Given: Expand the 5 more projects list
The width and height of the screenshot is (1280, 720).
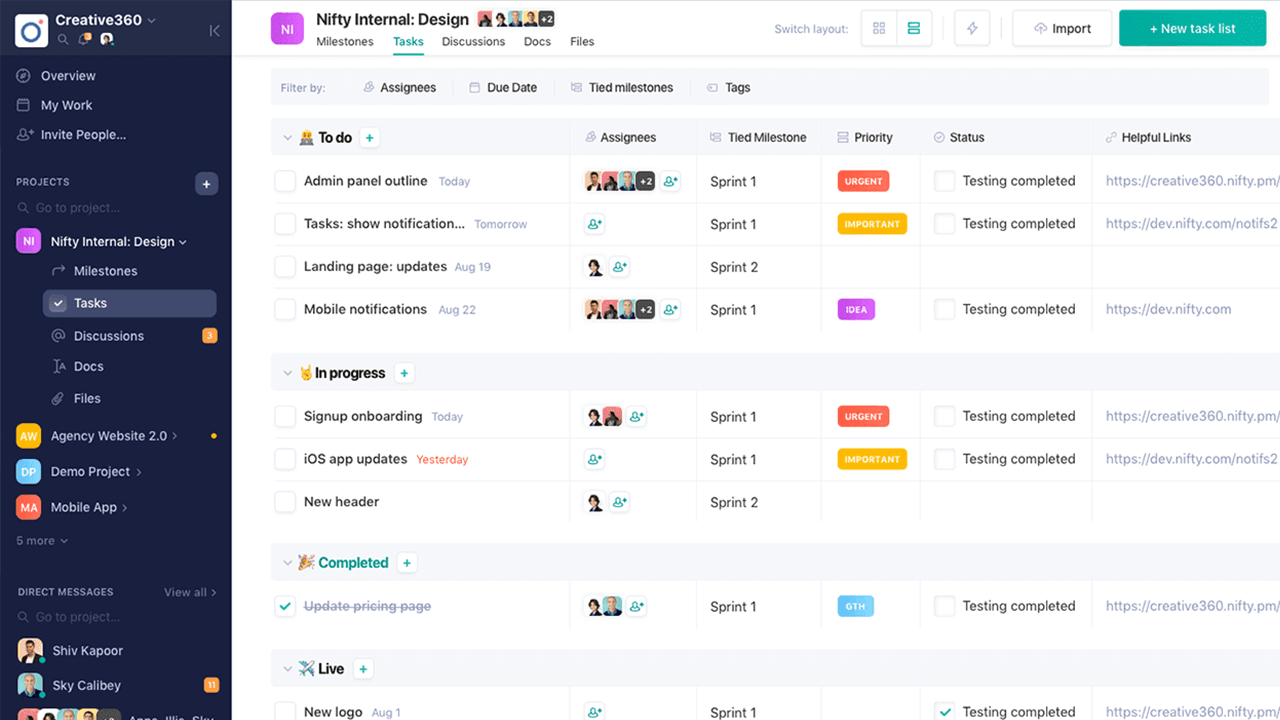Looking at the screenshot, I should [x=42, y=541].
